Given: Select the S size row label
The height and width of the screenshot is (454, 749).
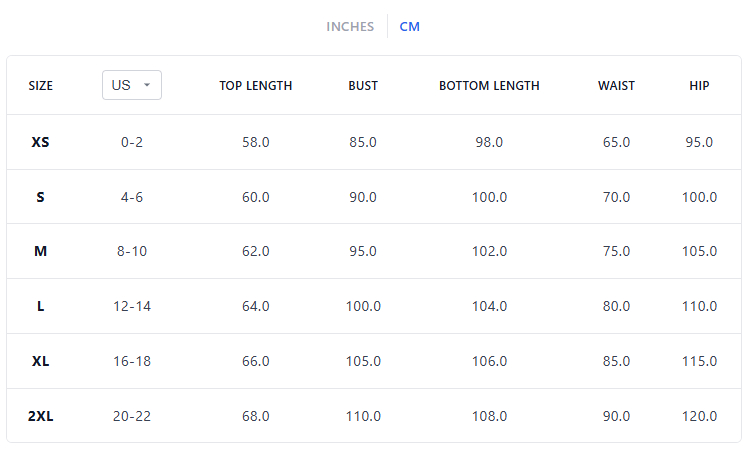Looking at the screenshot, I should 41,197.
